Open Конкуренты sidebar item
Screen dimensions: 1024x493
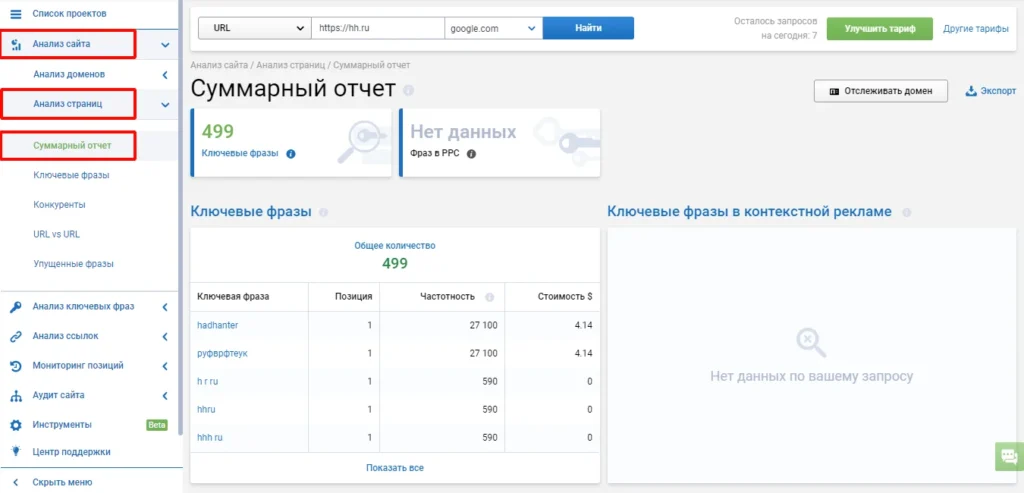click(59, 205)
